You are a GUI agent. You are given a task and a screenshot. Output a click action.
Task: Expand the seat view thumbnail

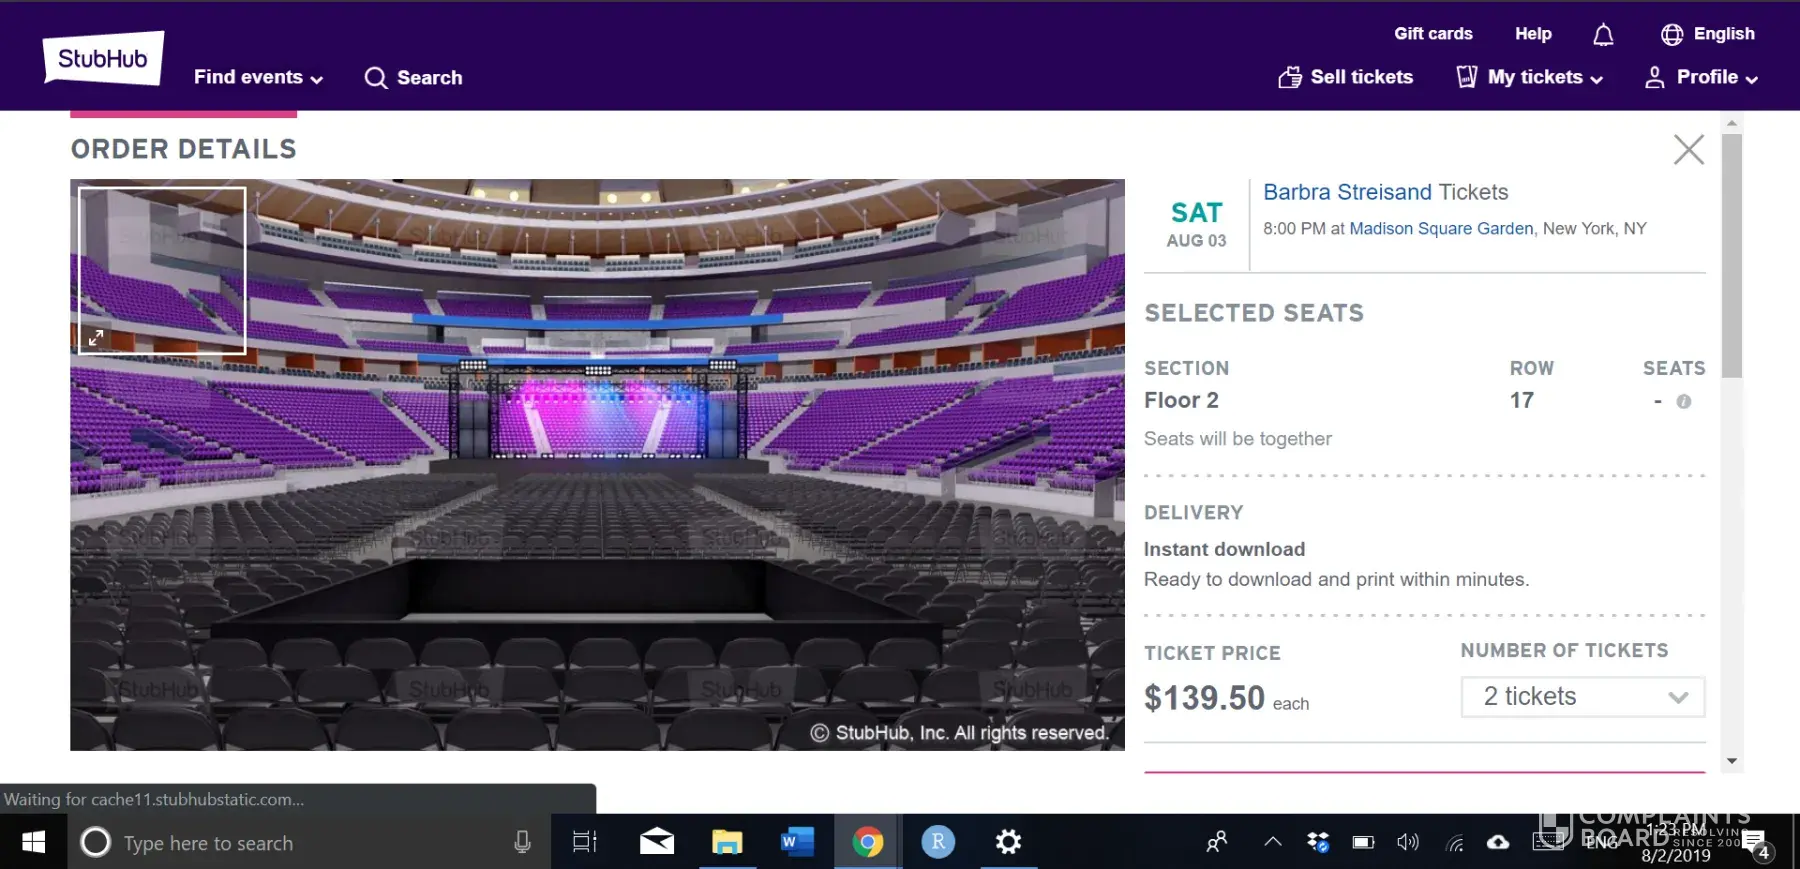click(96, 338)
